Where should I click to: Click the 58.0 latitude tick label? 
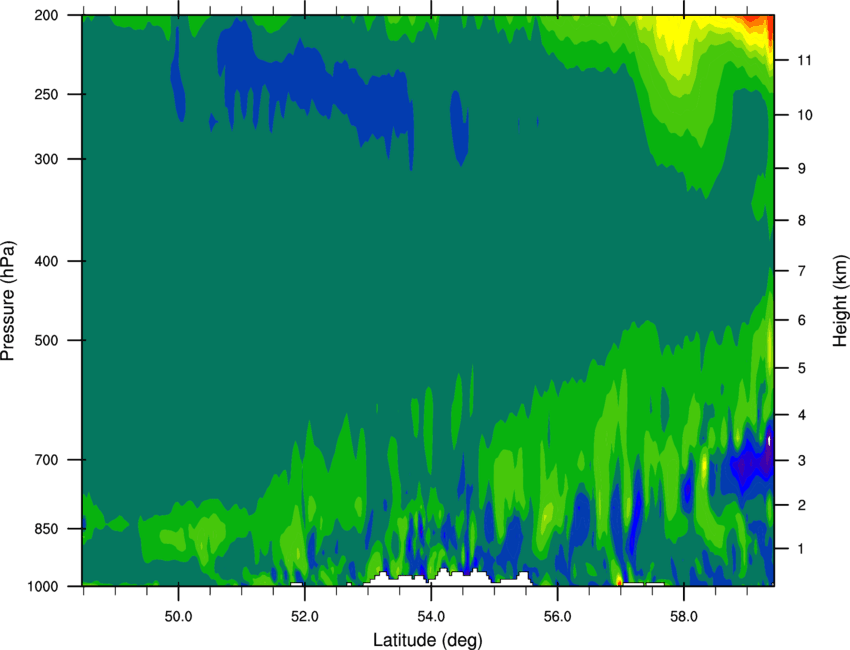pos(684,617)
